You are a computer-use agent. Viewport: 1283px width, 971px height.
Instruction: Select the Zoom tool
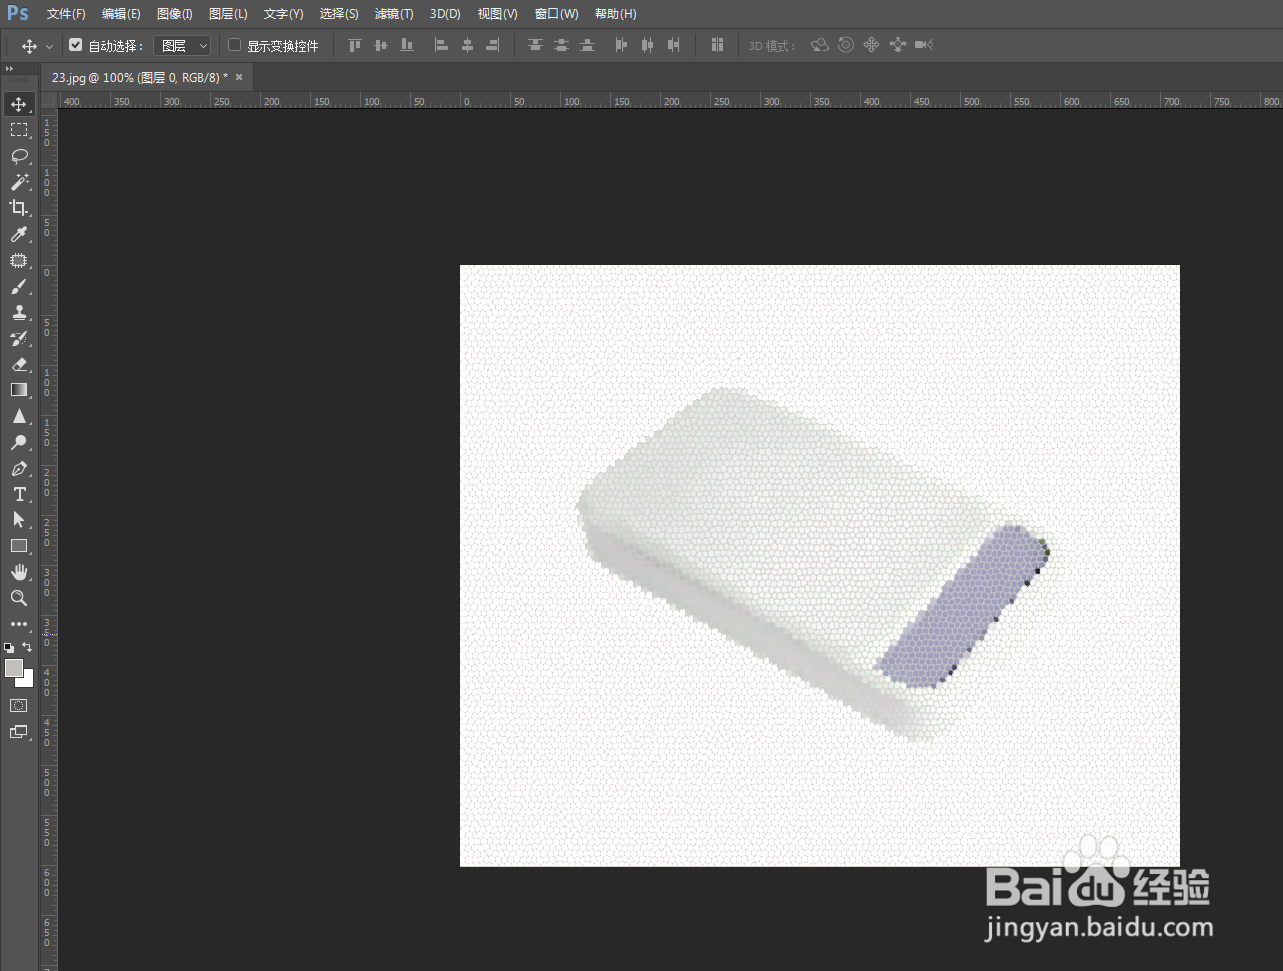(x=19, y=598)
